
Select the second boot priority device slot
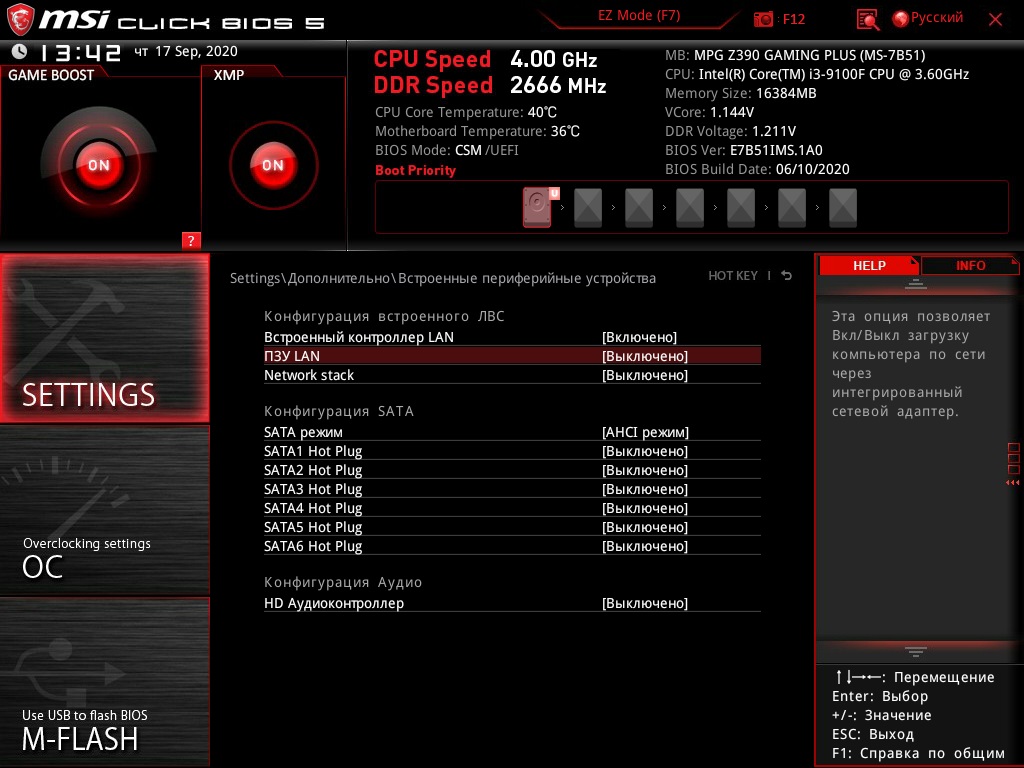click(588, 208)
